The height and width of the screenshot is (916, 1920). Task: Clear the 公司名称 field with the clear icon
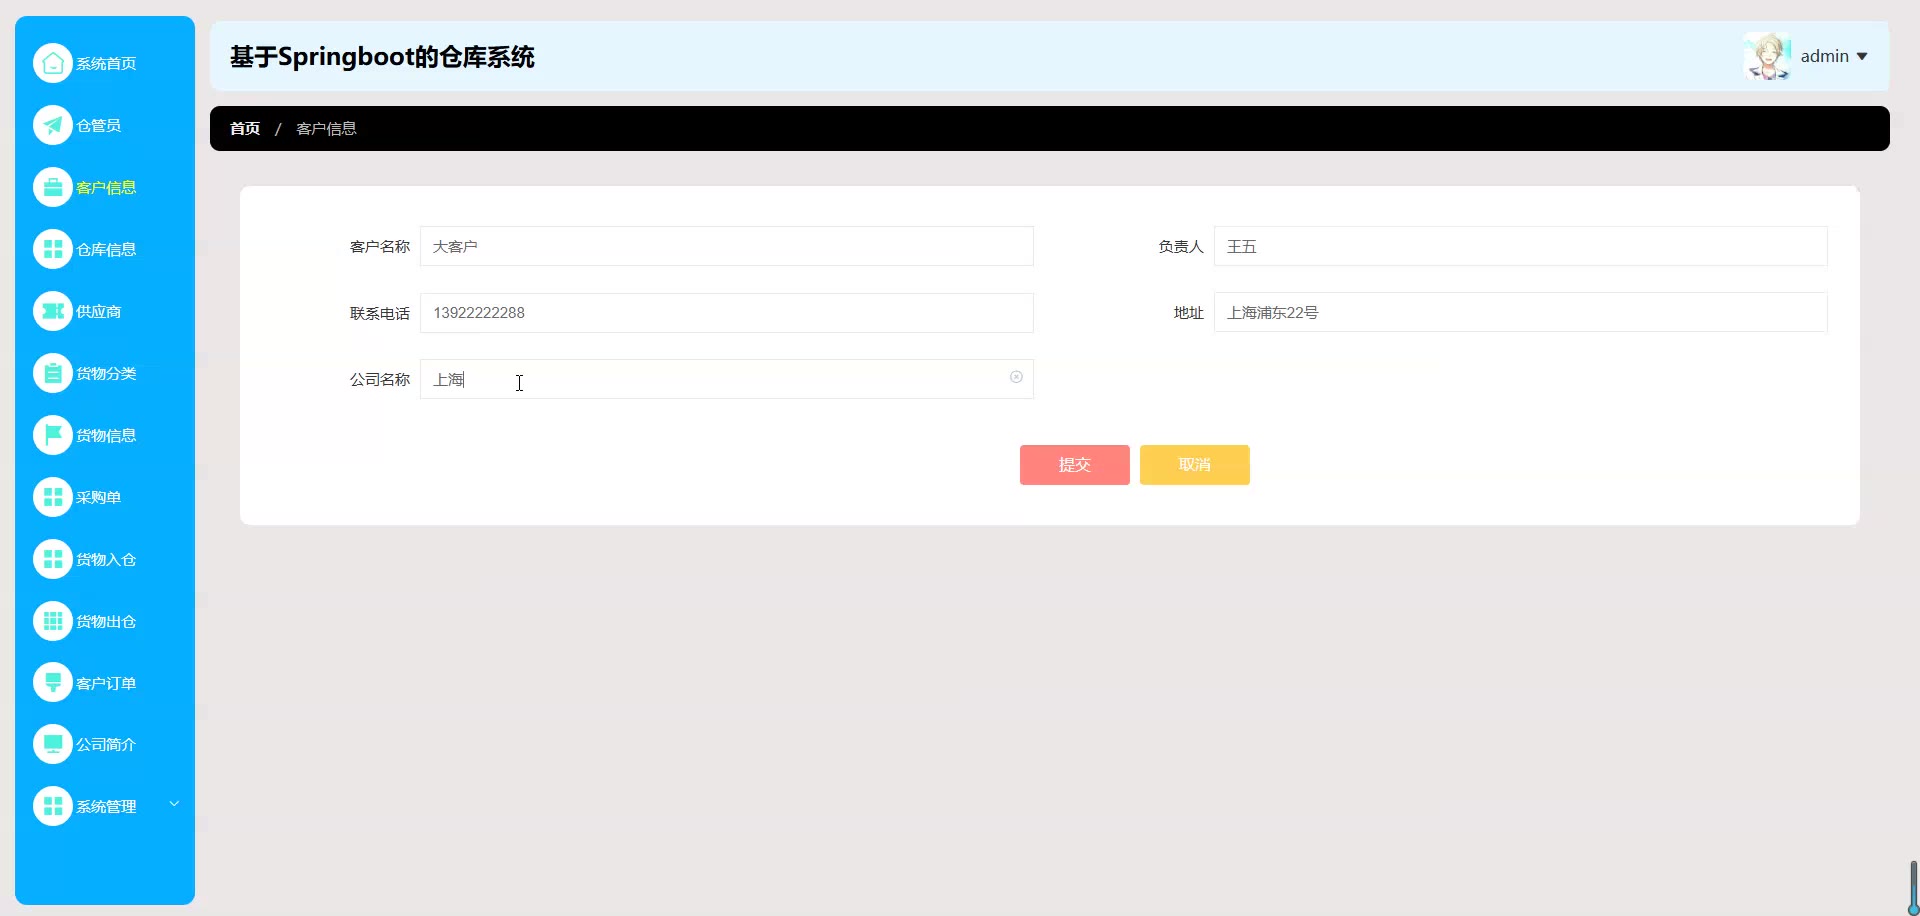click(x=1016, y=377)
